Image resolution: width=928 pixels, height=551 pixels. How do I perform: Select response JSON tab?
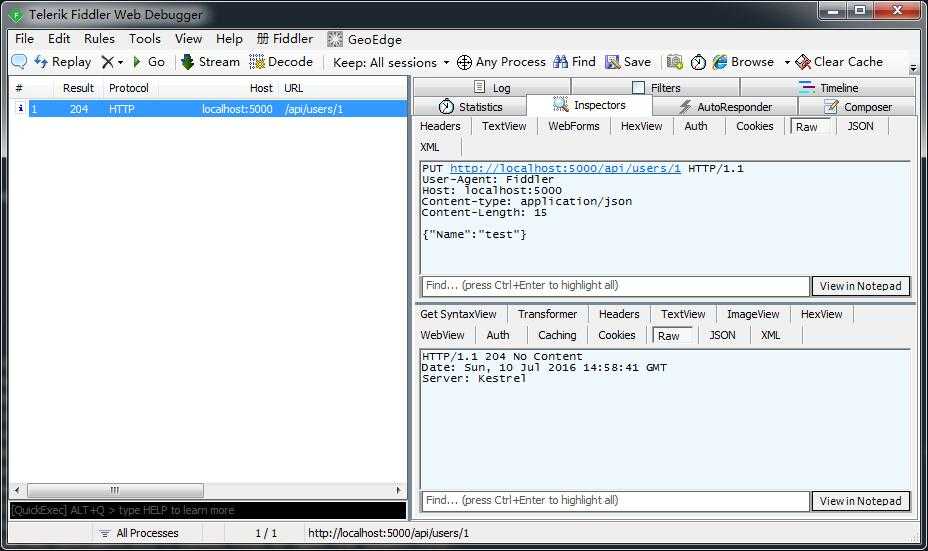[722, 335]
